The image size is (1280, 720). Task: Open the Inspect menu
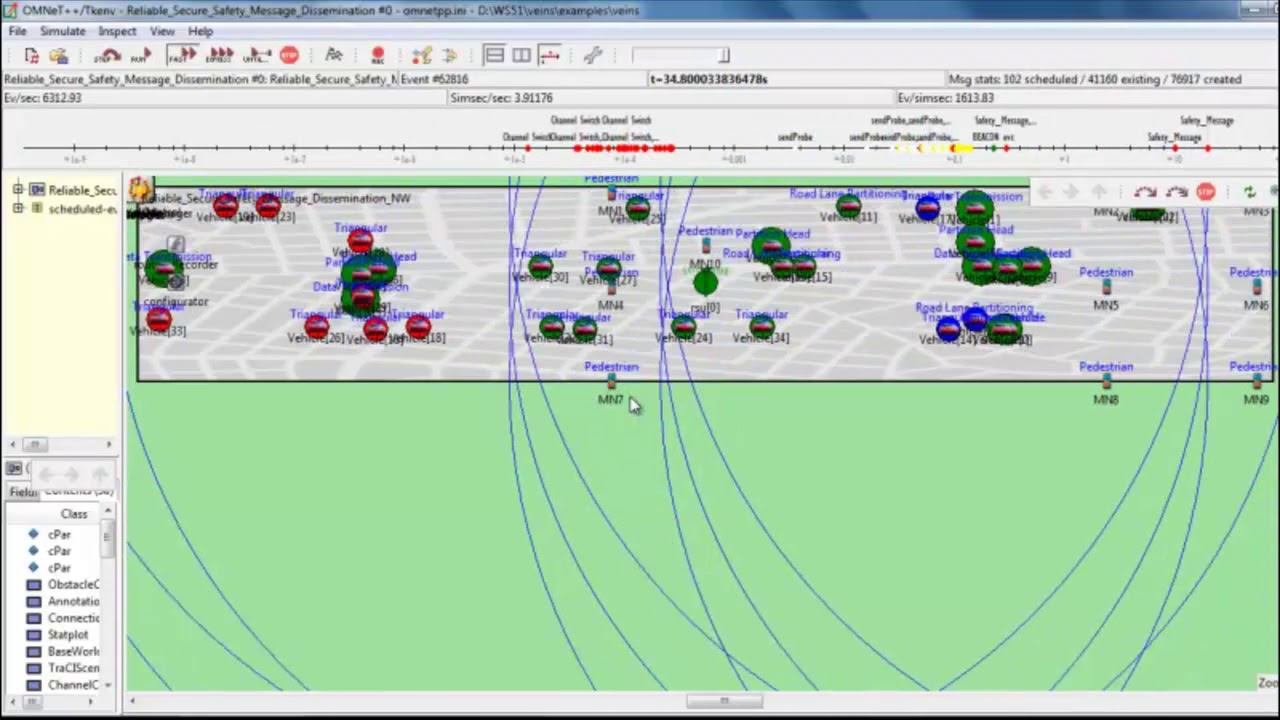(x=117, y=31)
